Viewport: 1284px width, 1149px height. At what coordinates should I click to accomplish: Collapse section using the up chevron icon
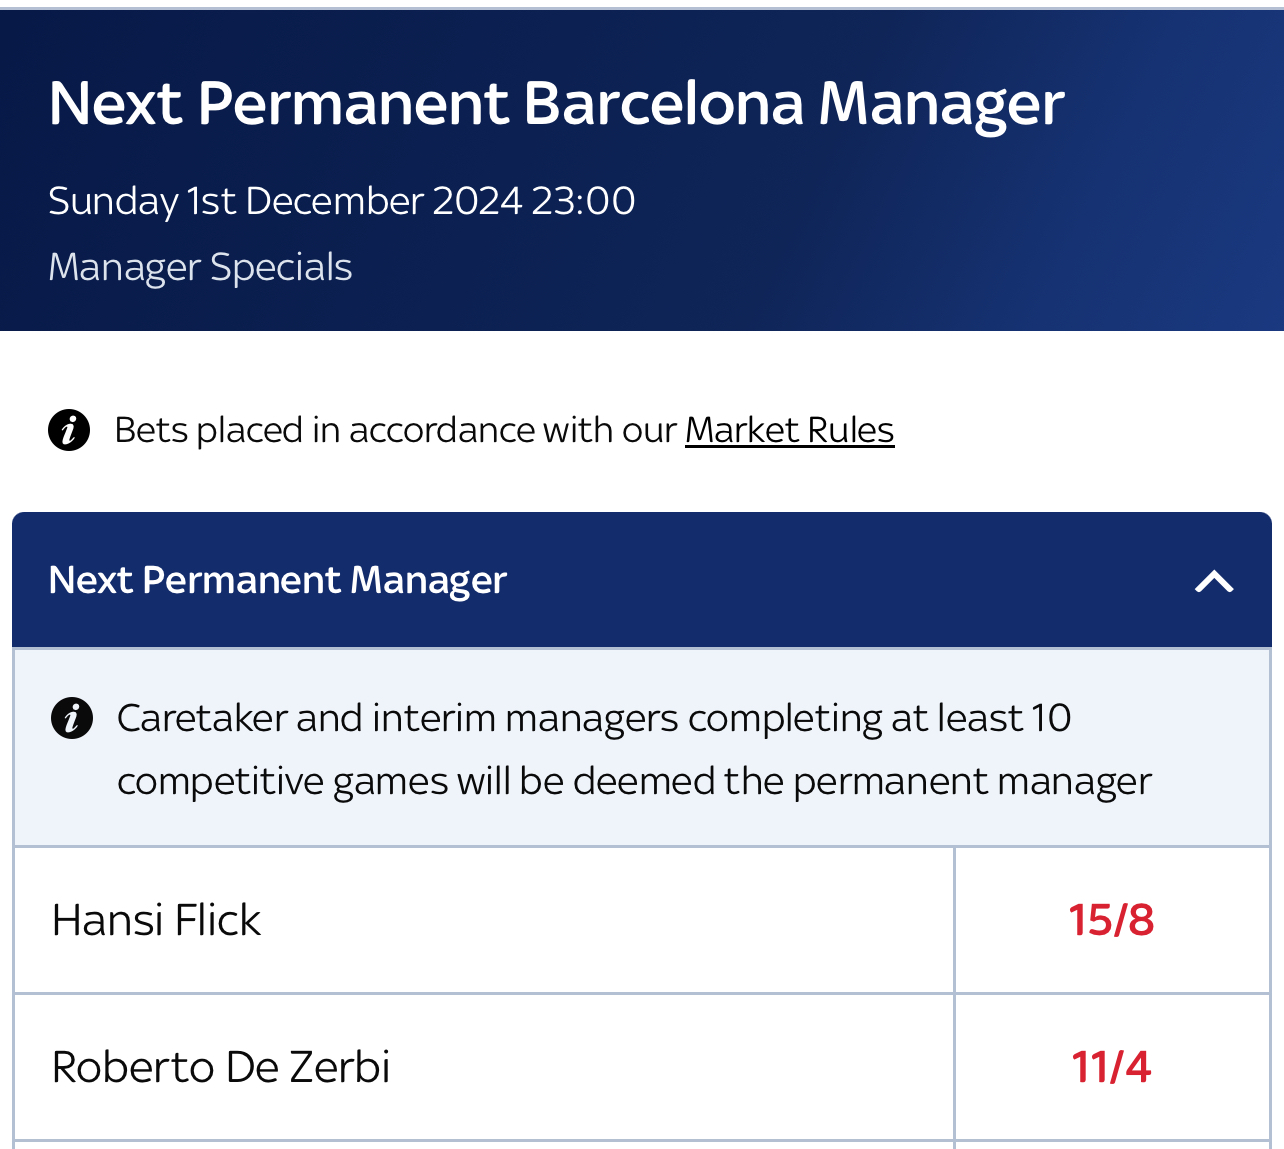[1214, 581]
